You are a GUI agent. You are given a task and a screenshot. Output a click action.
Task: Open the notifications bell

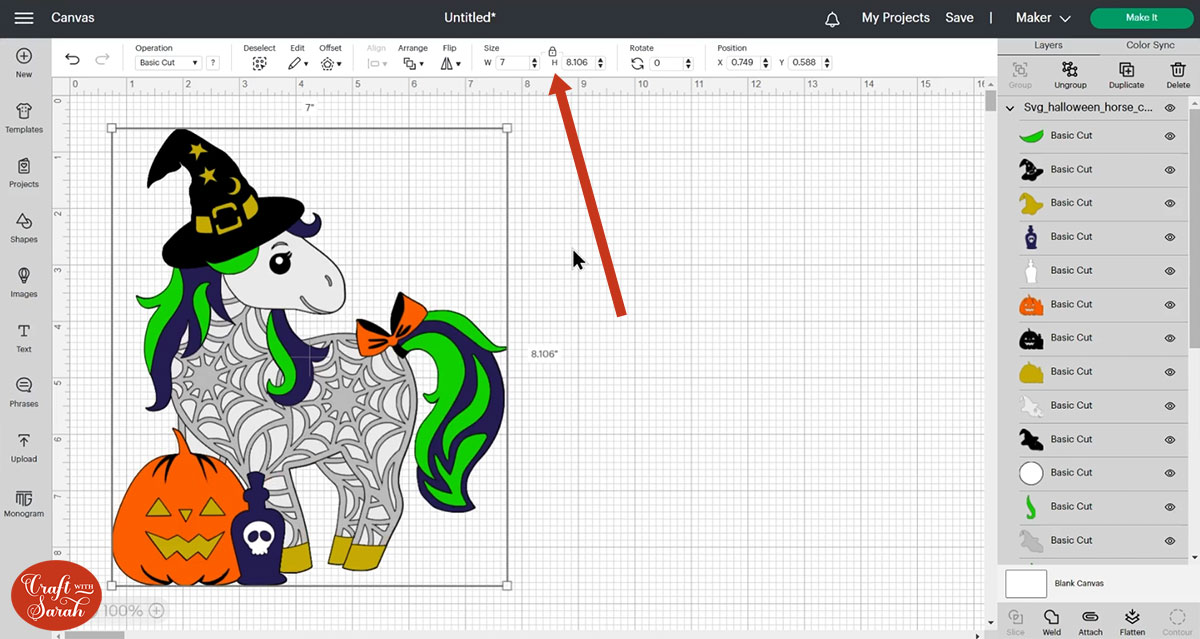click(832, 18)
